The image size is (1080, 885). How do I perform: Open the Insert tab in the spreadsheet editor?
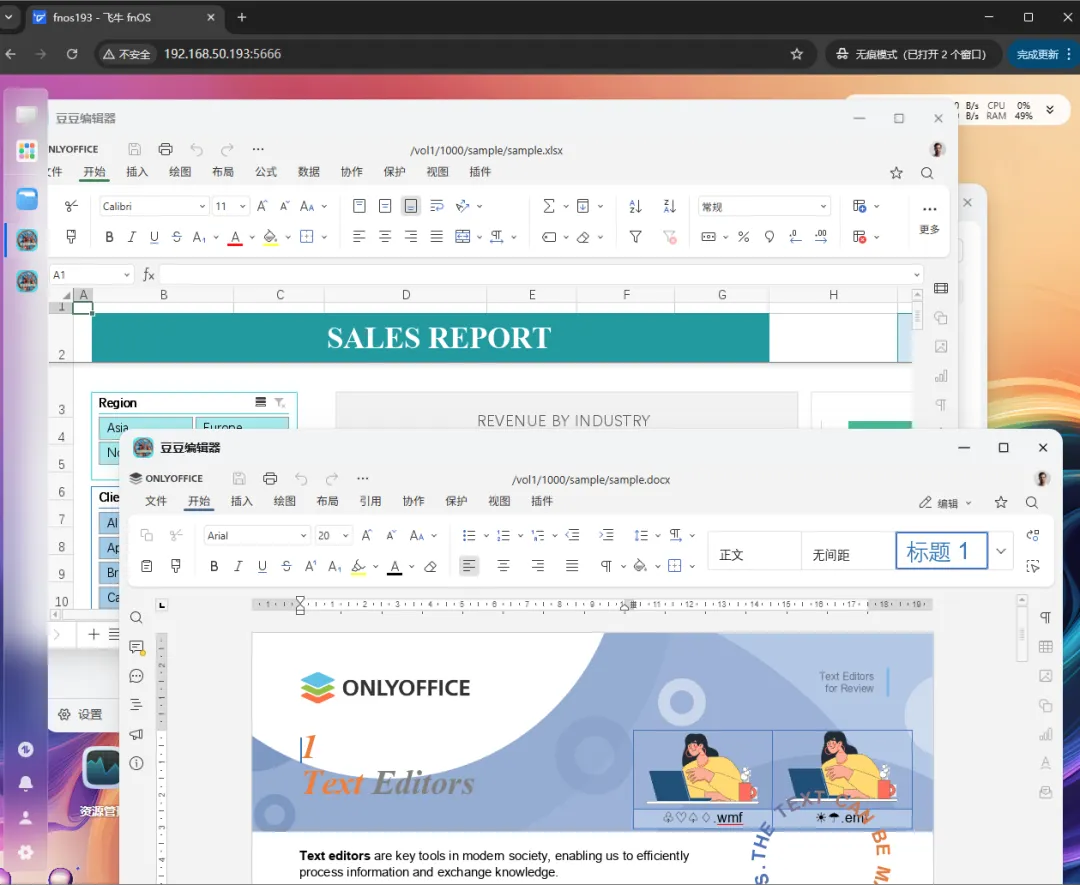point(137,172)
